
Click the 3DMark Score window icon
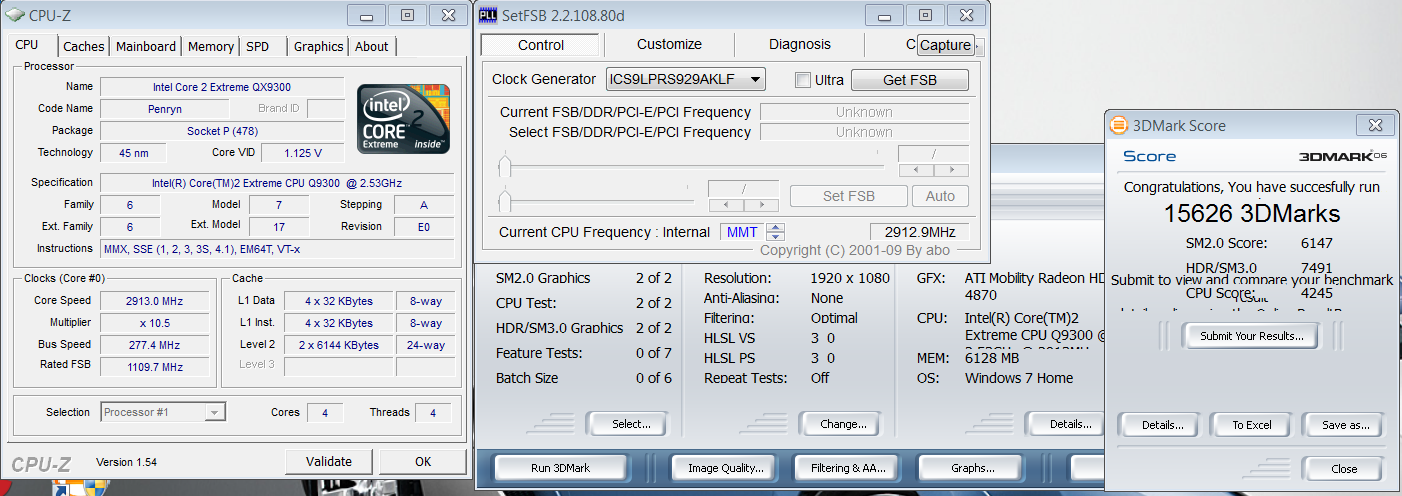pyautogui.click(x=1119, y=125)
